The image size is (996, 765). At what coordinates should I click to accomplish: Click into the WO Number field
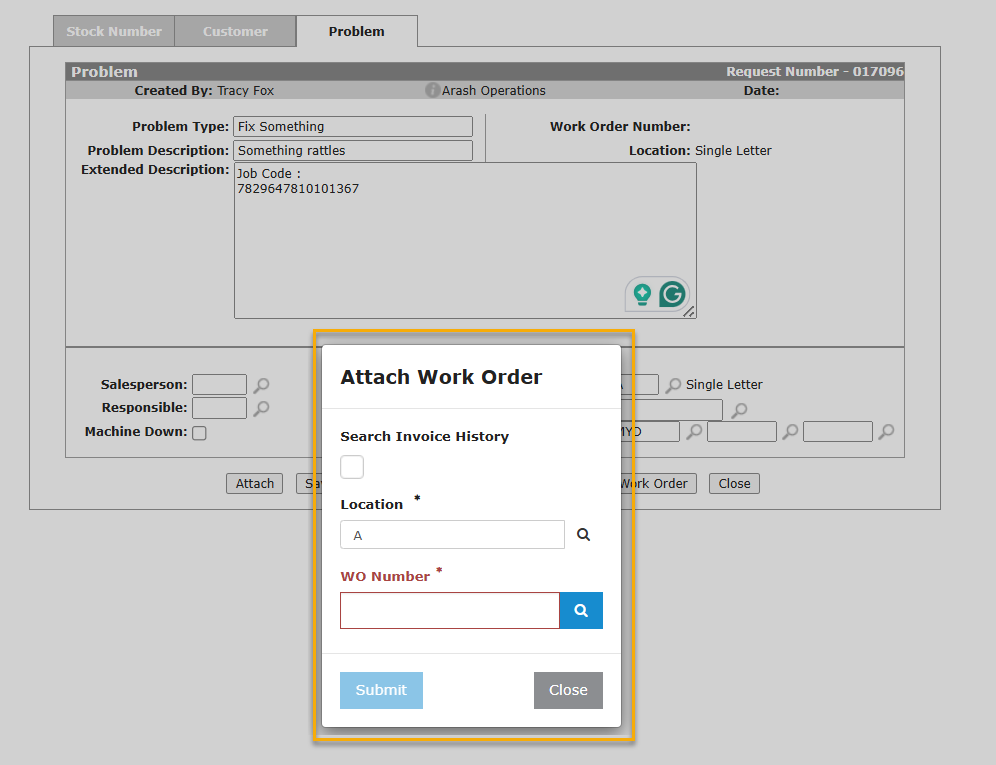click(449, 611)
